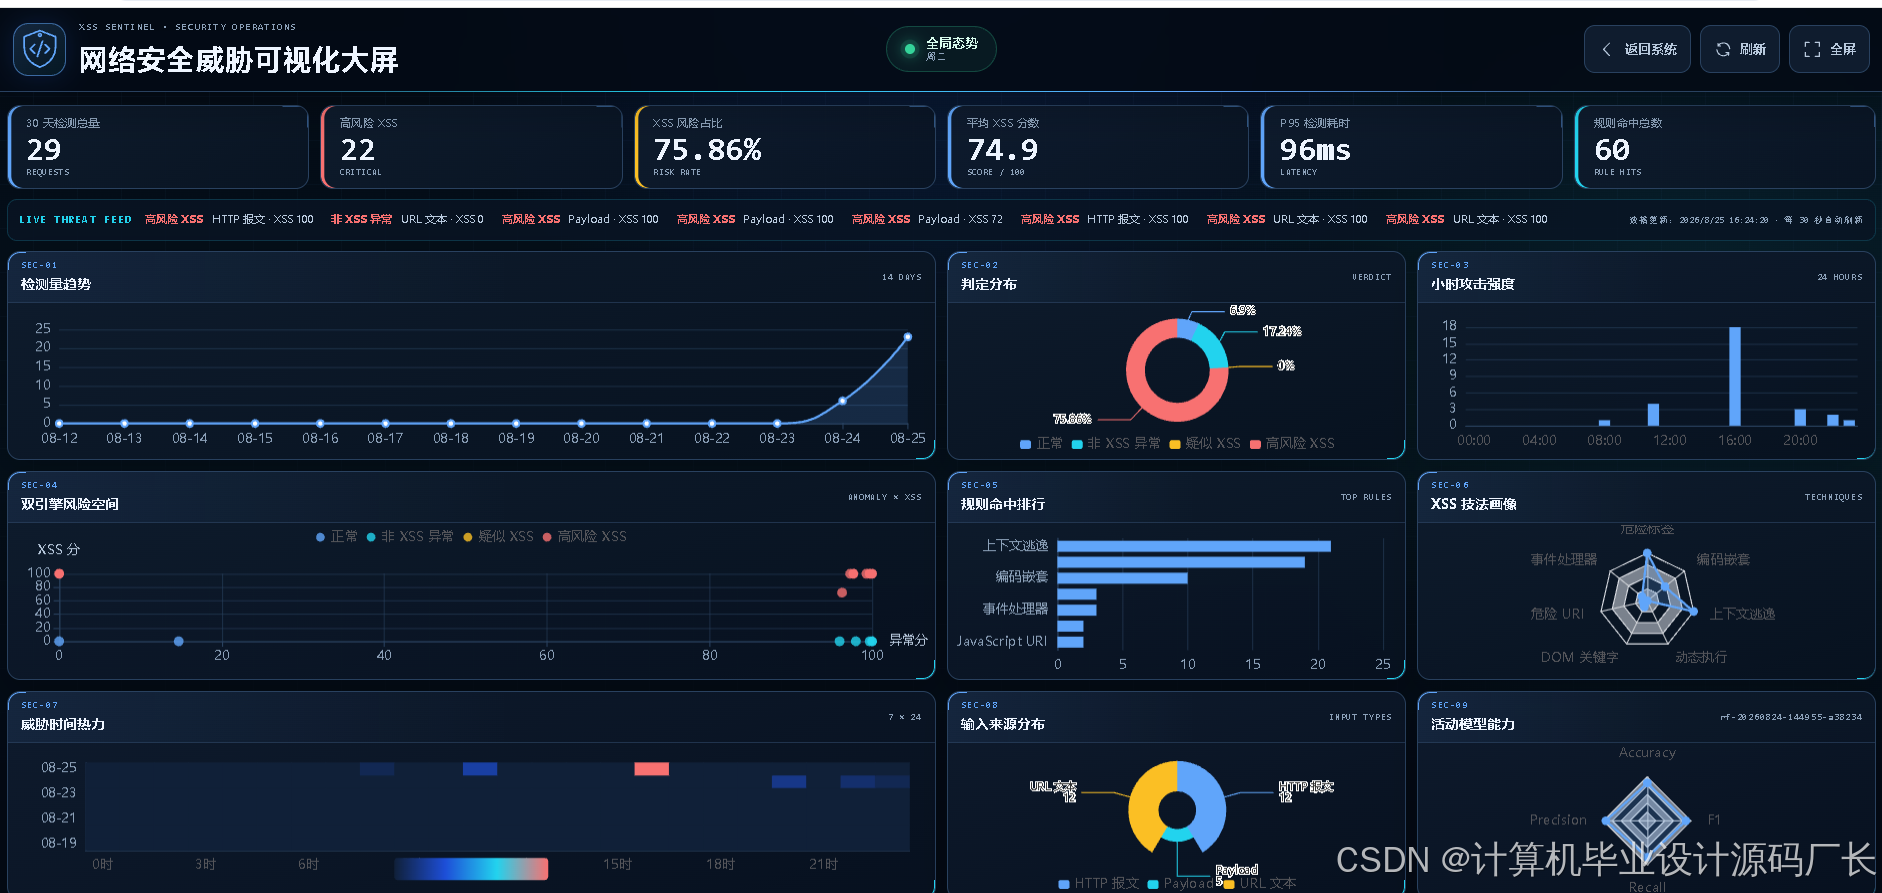The height and width of the screenshot is (893, 1882).
Task: Click the red scatter point at XSS 分 100, 异常分 0
Action: point(59,573)
